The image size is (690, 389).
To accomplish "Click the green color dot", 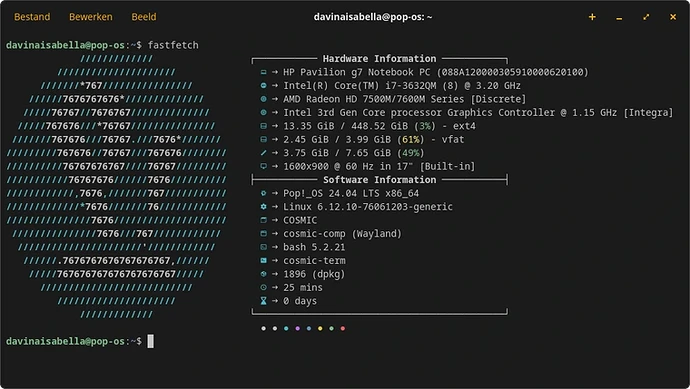I will coord(331,328).
